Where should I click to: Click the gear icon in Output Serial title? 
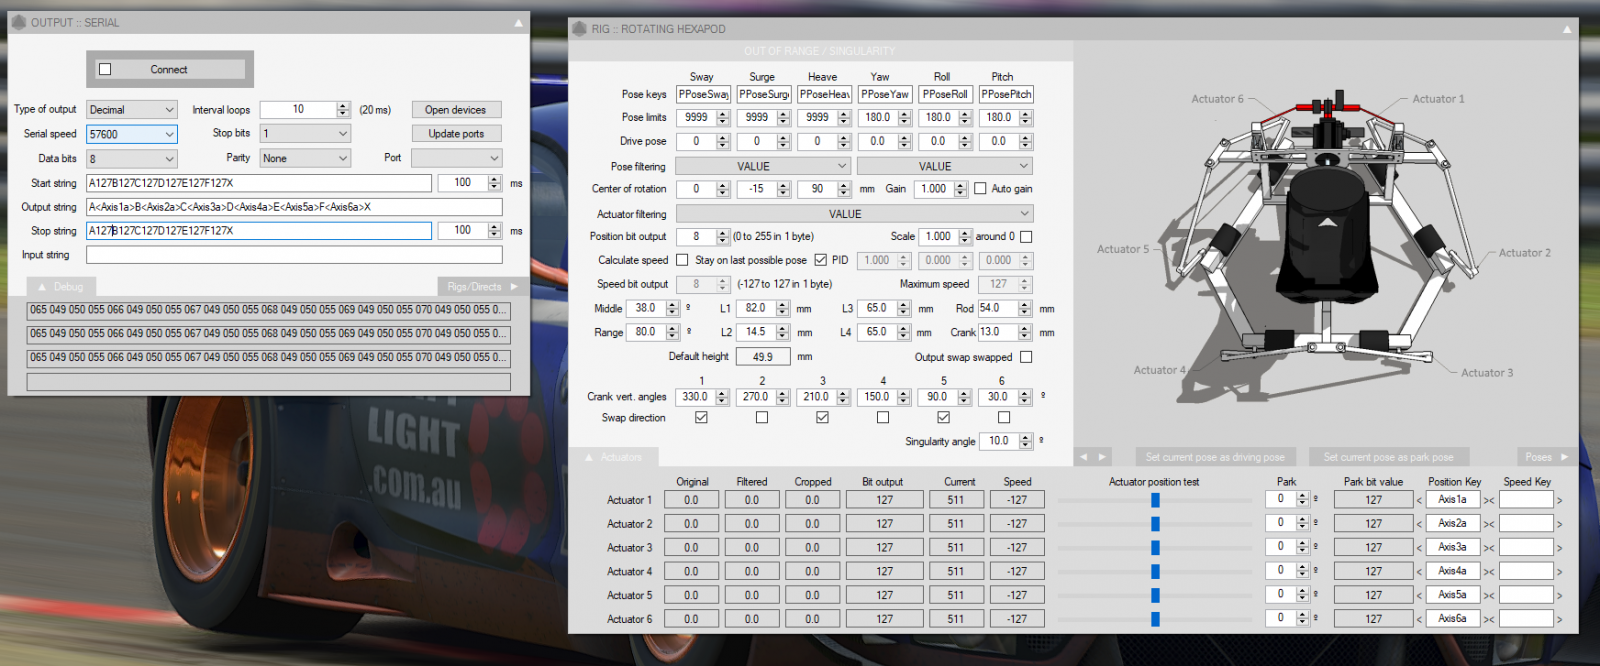(x=18, y=22)
